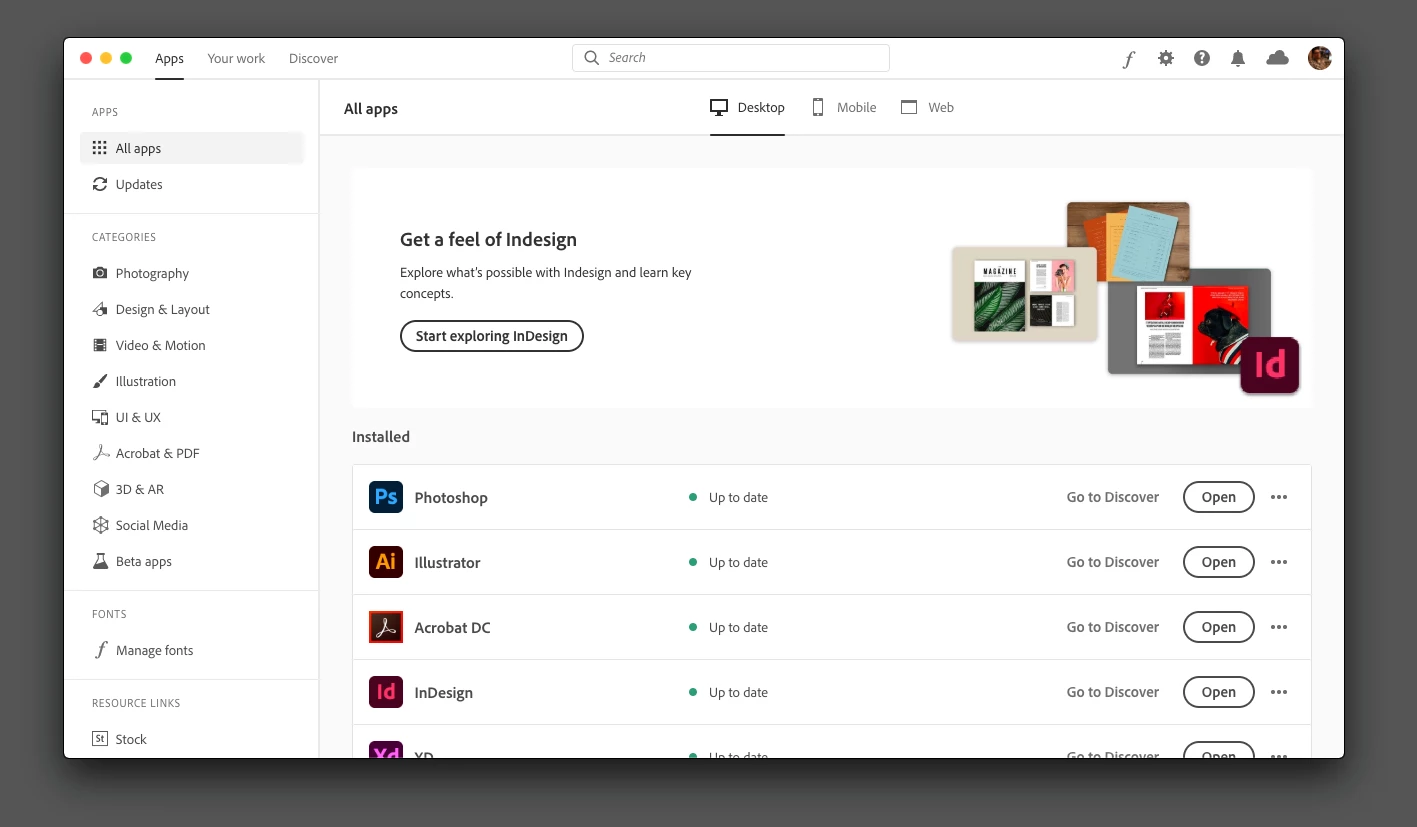
Task: Click the magazine layout thumbnail in banner
Action: pos(1024,294)
